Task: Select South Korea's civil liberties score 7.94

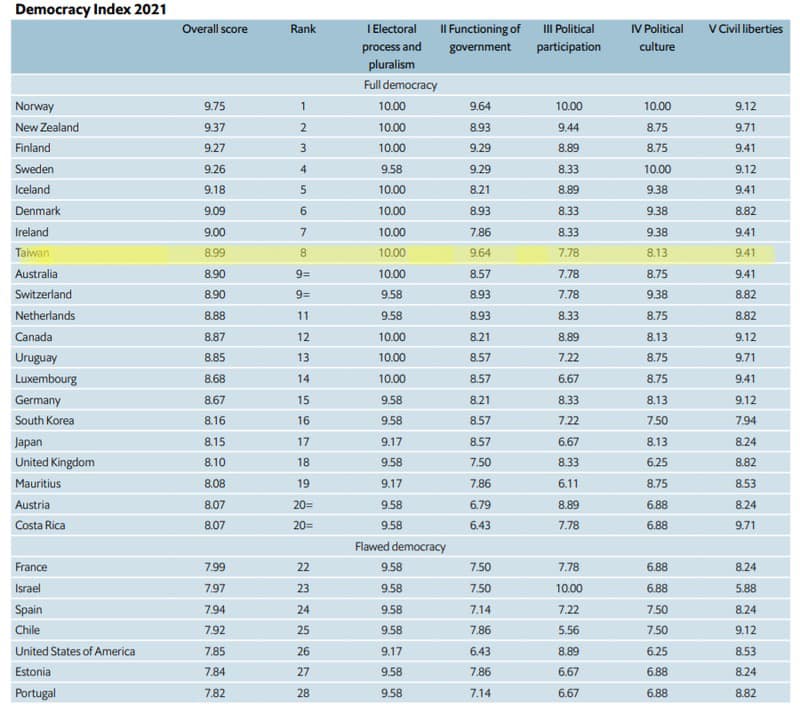Action: (x=745, y=421)
